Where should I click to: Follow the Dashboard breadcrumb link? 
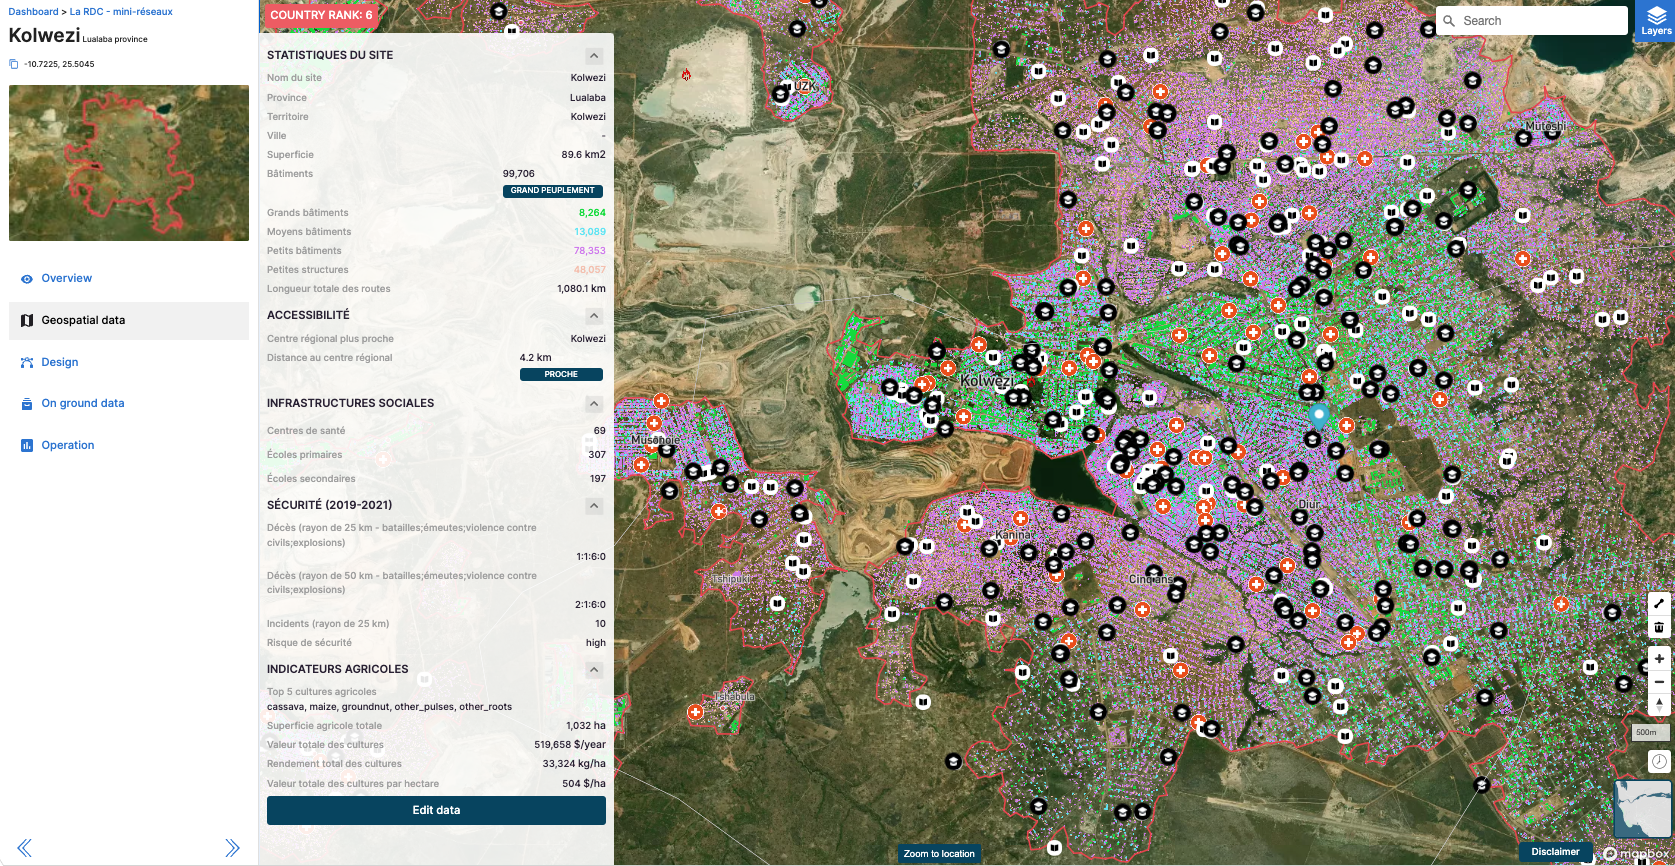pos(33,12)
